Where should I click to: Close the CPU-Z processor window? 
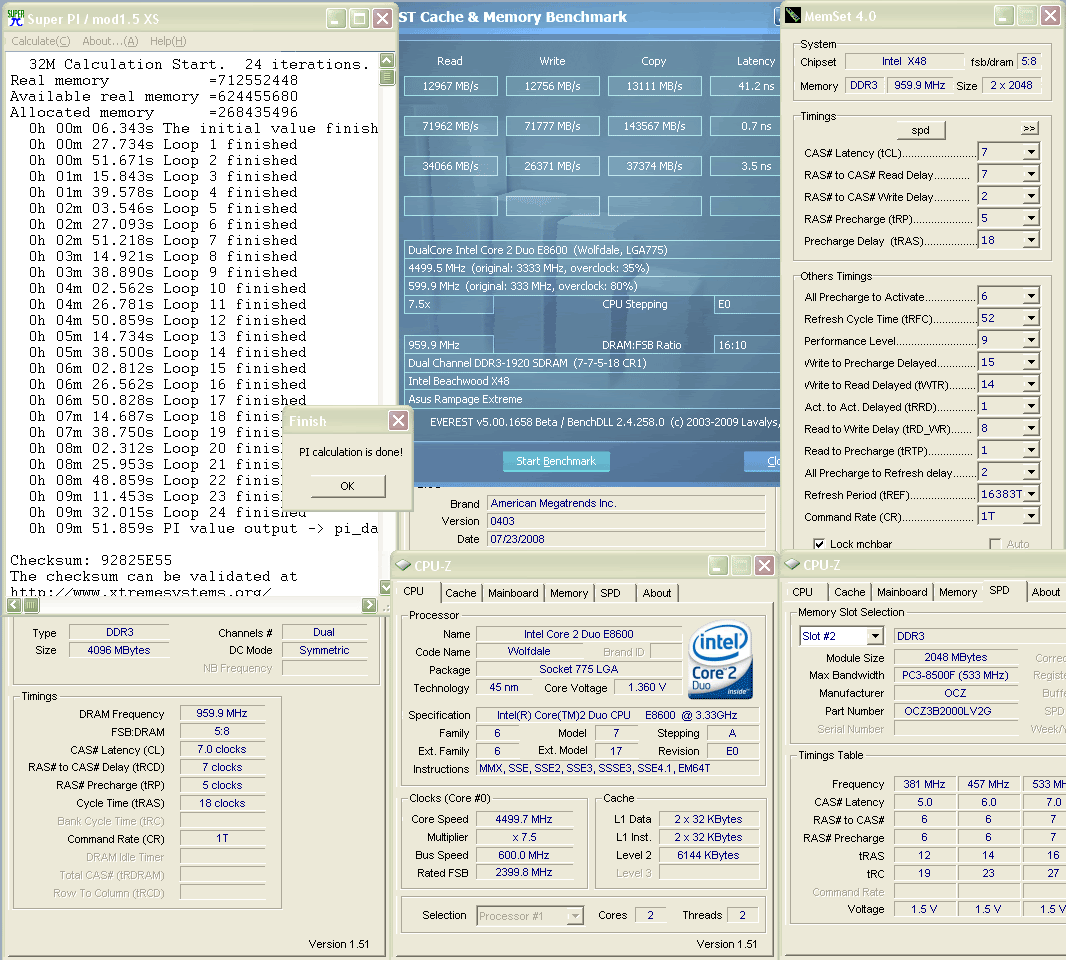pyautogui.click(x=764, y=565)
